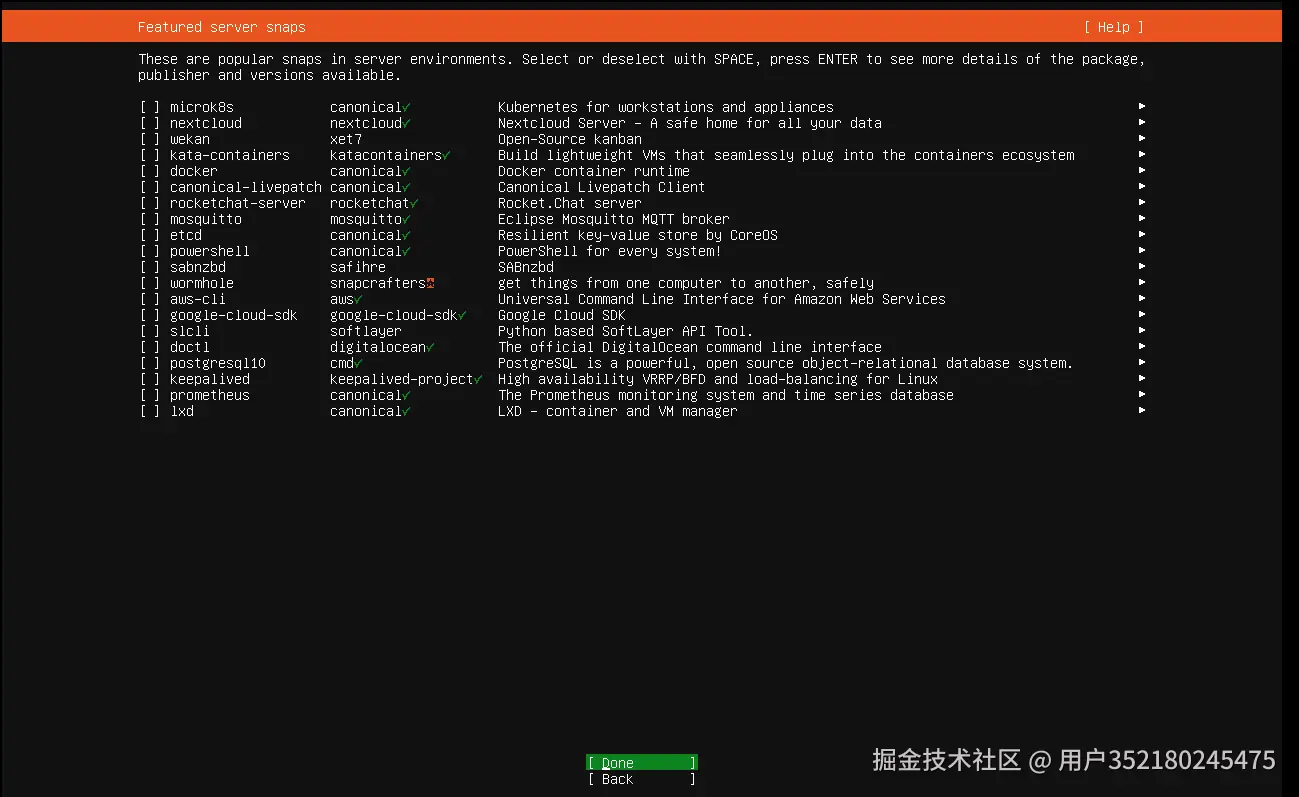Toggle the sabnzbd snap checkbox
This screenshot has height=797, width=1299.
[150, 267]
